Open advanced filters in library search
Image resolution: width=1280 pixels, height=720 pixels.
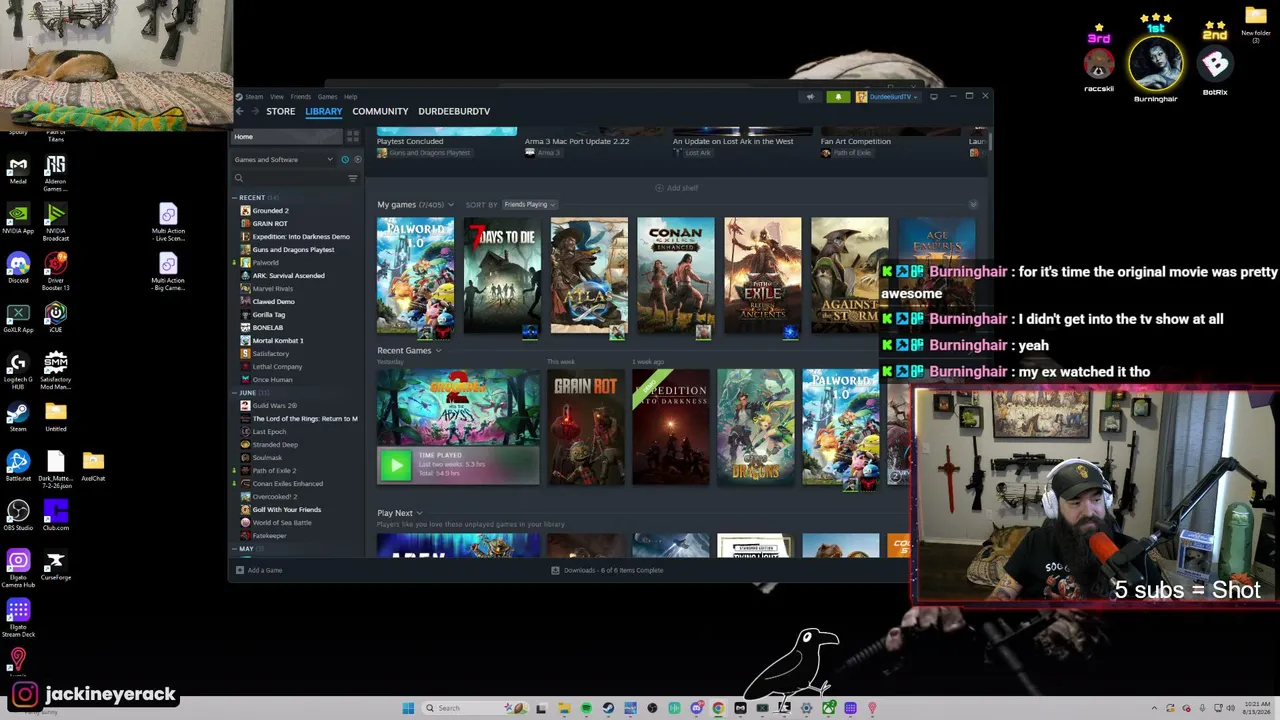pyautogui.click(x=352, y=178)
